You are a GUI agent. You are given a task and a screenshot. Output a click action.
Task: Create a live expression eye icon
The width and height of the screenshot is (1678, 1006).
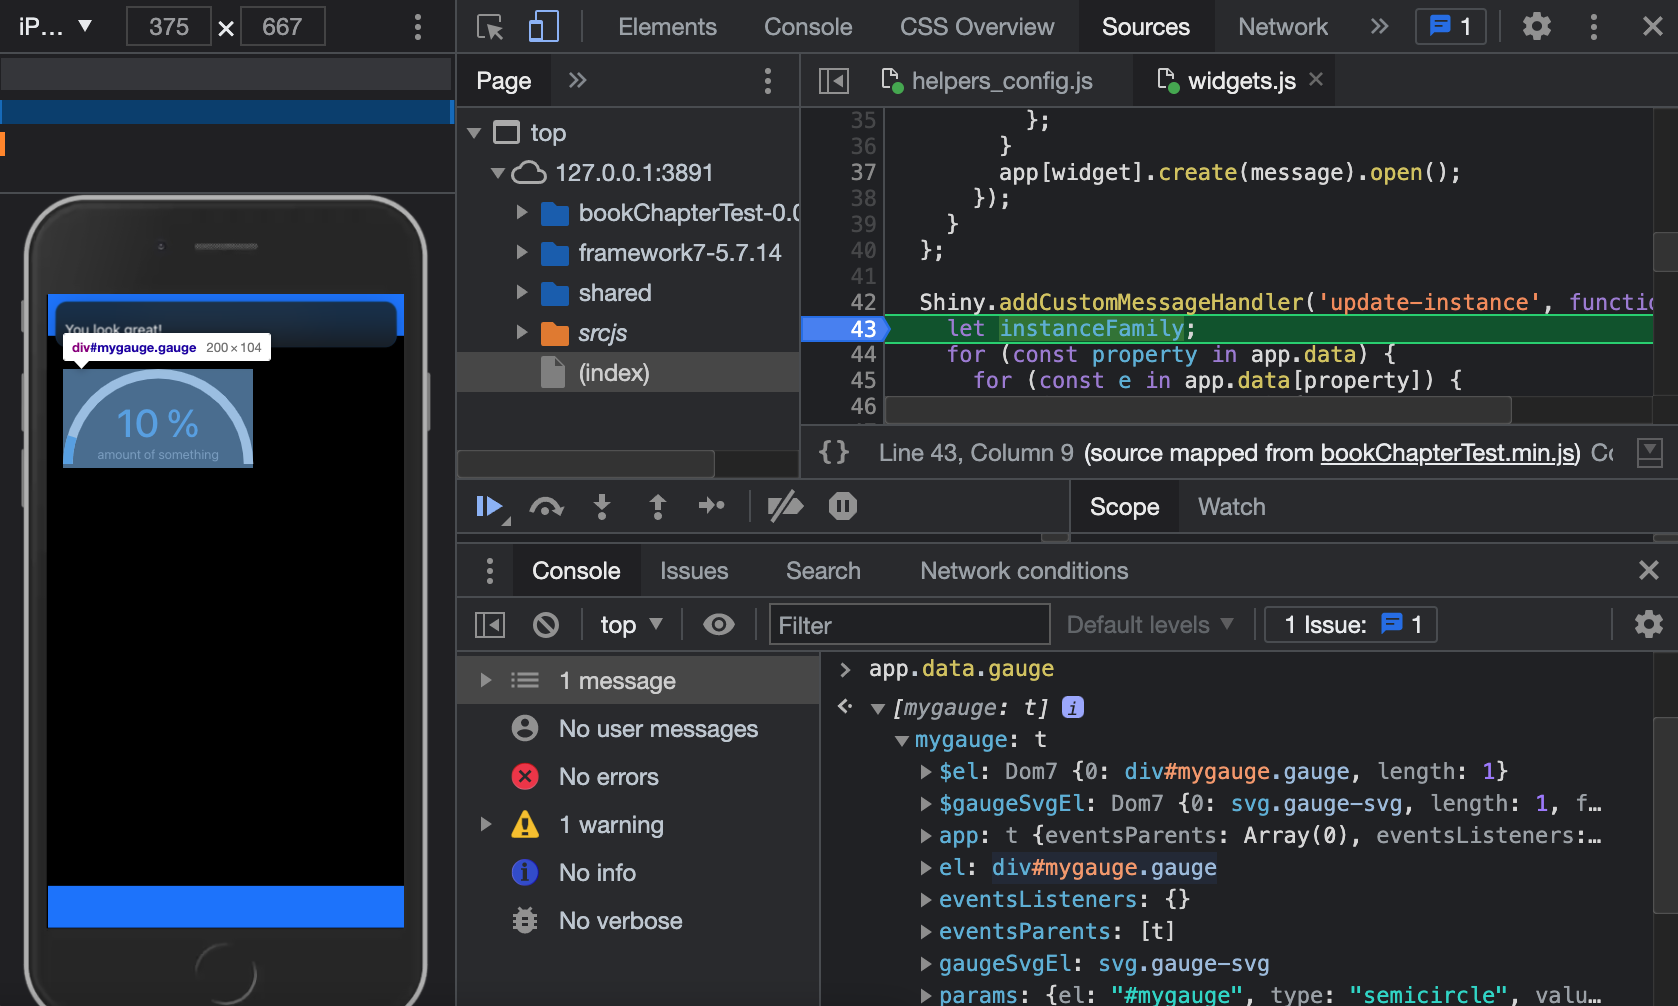[x=719, y=625]
